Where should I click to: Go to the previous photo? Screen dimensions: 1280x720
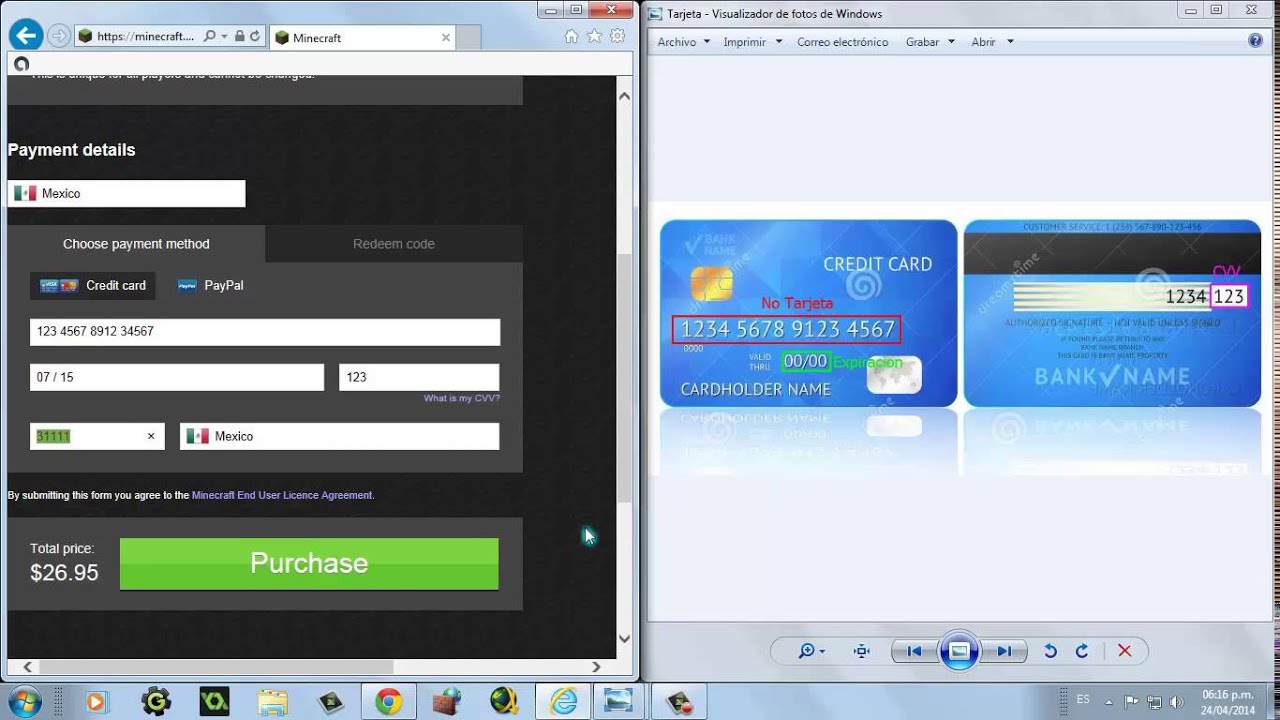click(x=914, y=651)
